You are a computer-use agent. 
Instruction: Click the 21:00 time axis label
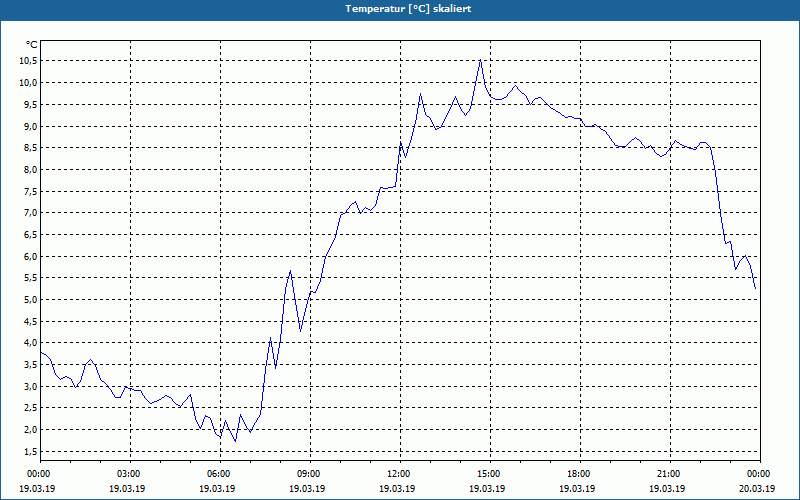point(670,474)
